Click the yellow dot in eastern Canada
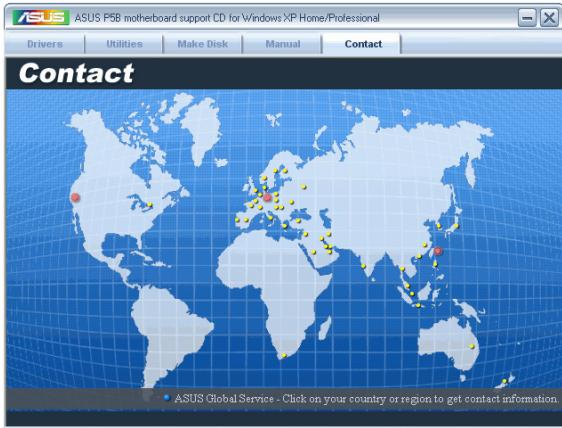The image size is (562, 428). 150,205
